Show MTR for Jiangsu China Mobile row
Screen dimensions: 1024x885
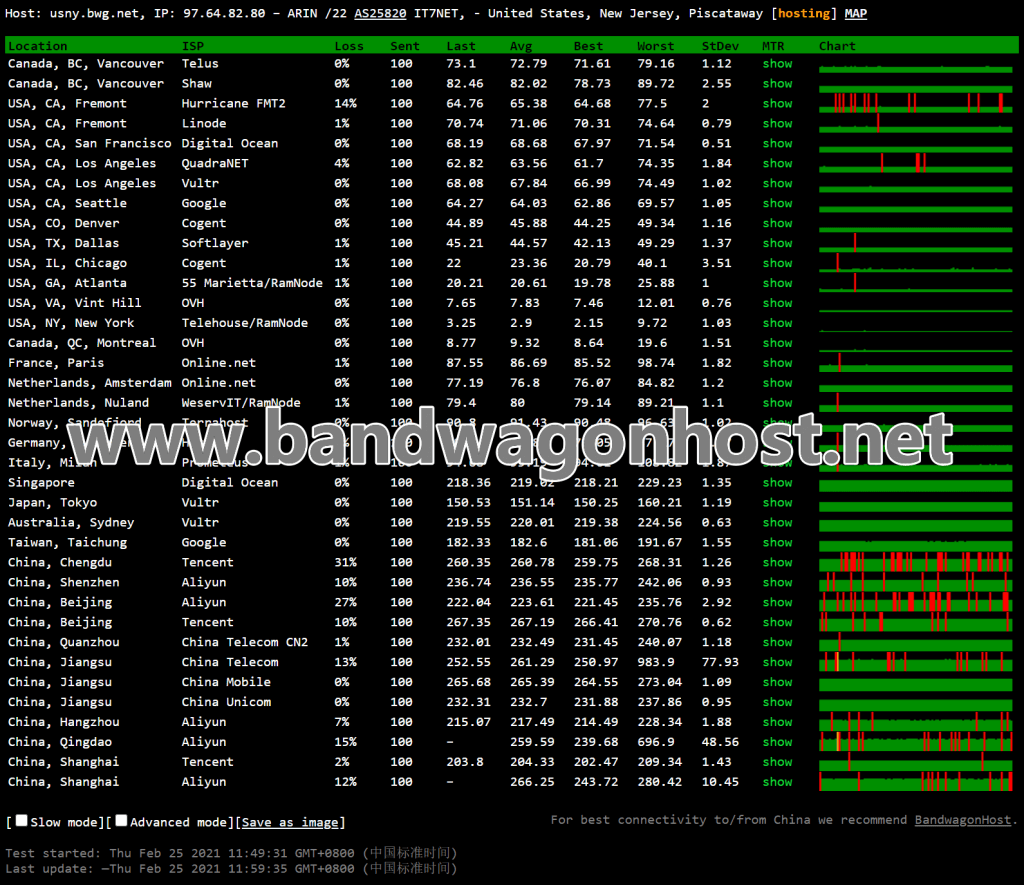[x=777, y=682]
